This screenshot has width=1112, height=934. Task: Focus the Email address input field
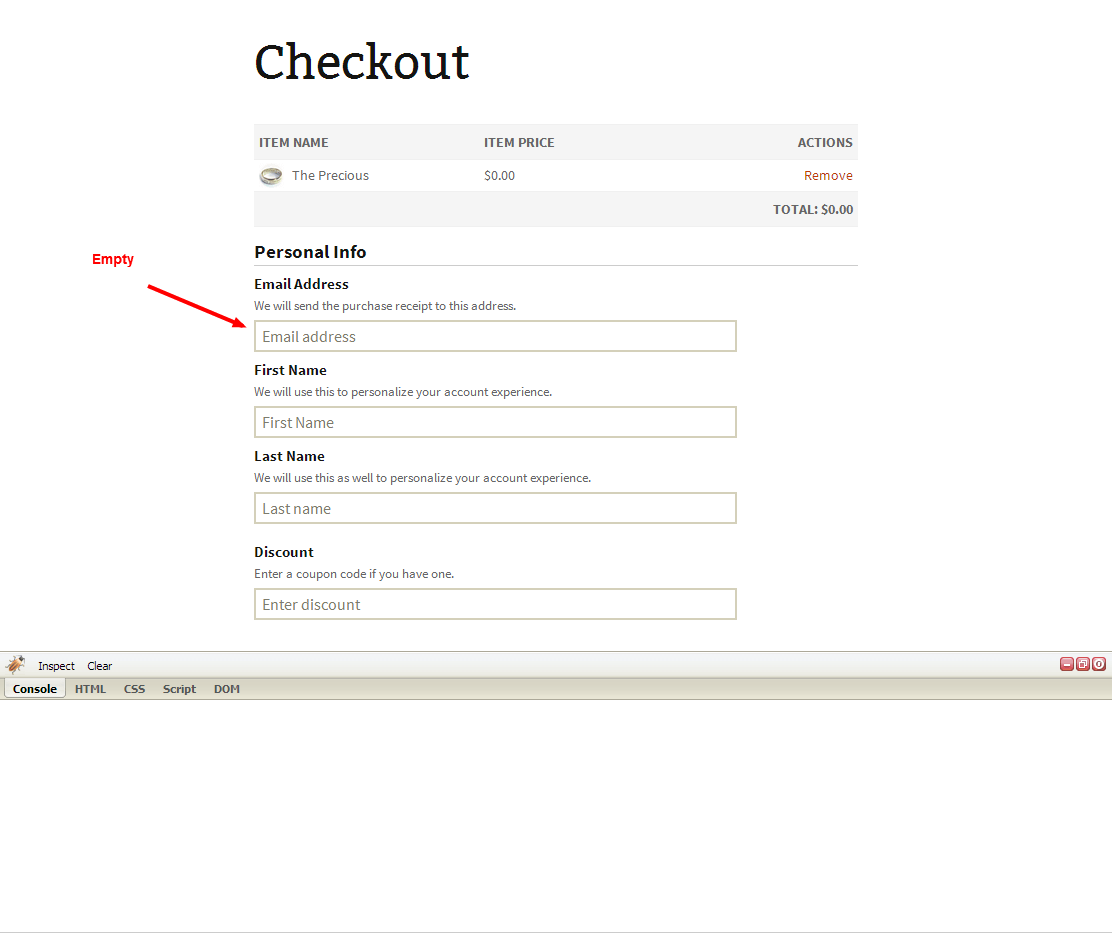495,336
